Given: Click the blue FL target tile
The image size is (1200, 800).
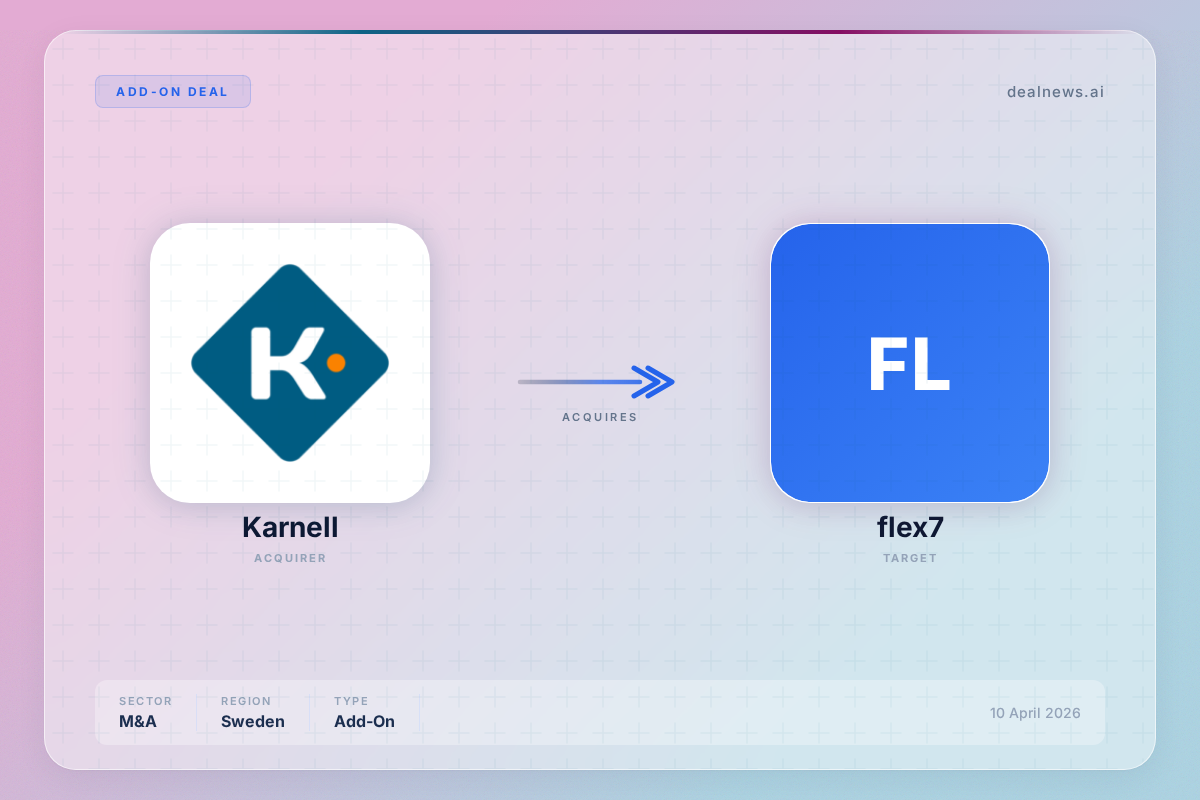Looking at the screenshot, I should [909, 363].
